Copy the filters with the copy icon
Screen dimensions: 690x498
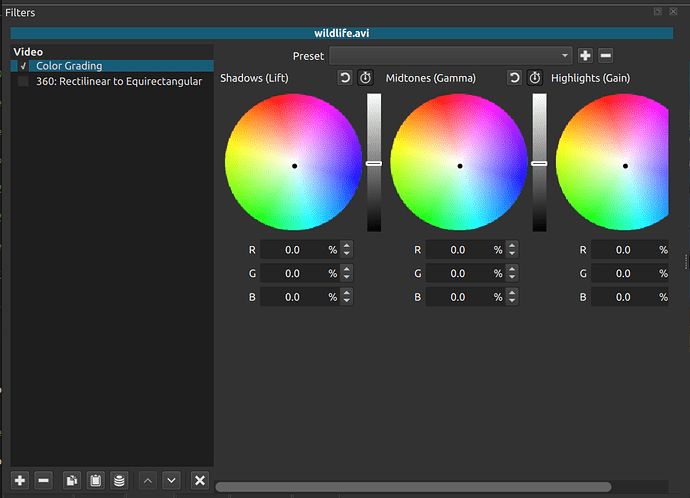tap(72, 481)
